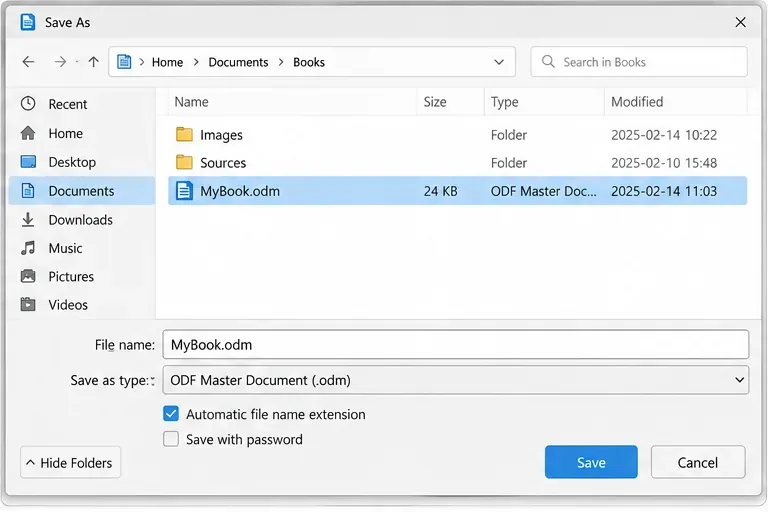Click the Music note icon
This screenshot has width=768, height=512.
[x=28, y=248]
